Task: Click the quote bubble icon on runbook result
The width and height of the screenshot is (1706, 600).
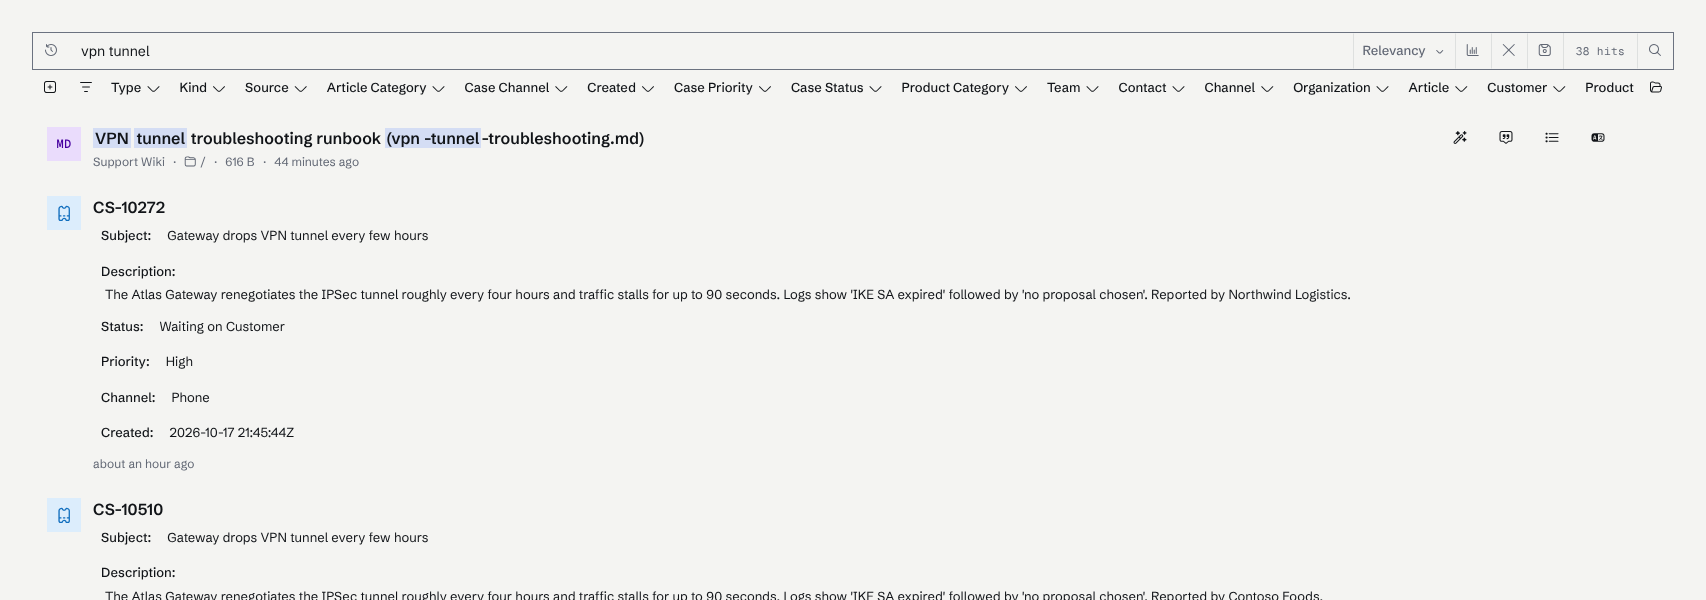Action: tap(1506, 137)
